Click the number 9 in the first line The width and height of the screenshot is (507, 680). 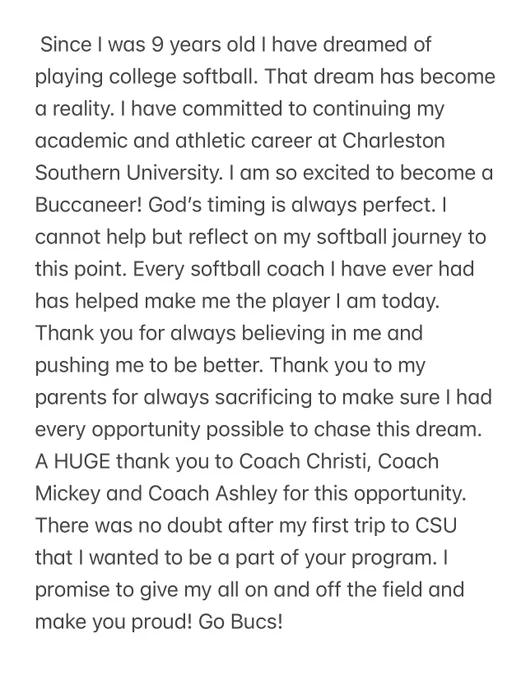(x=157, y=44)
